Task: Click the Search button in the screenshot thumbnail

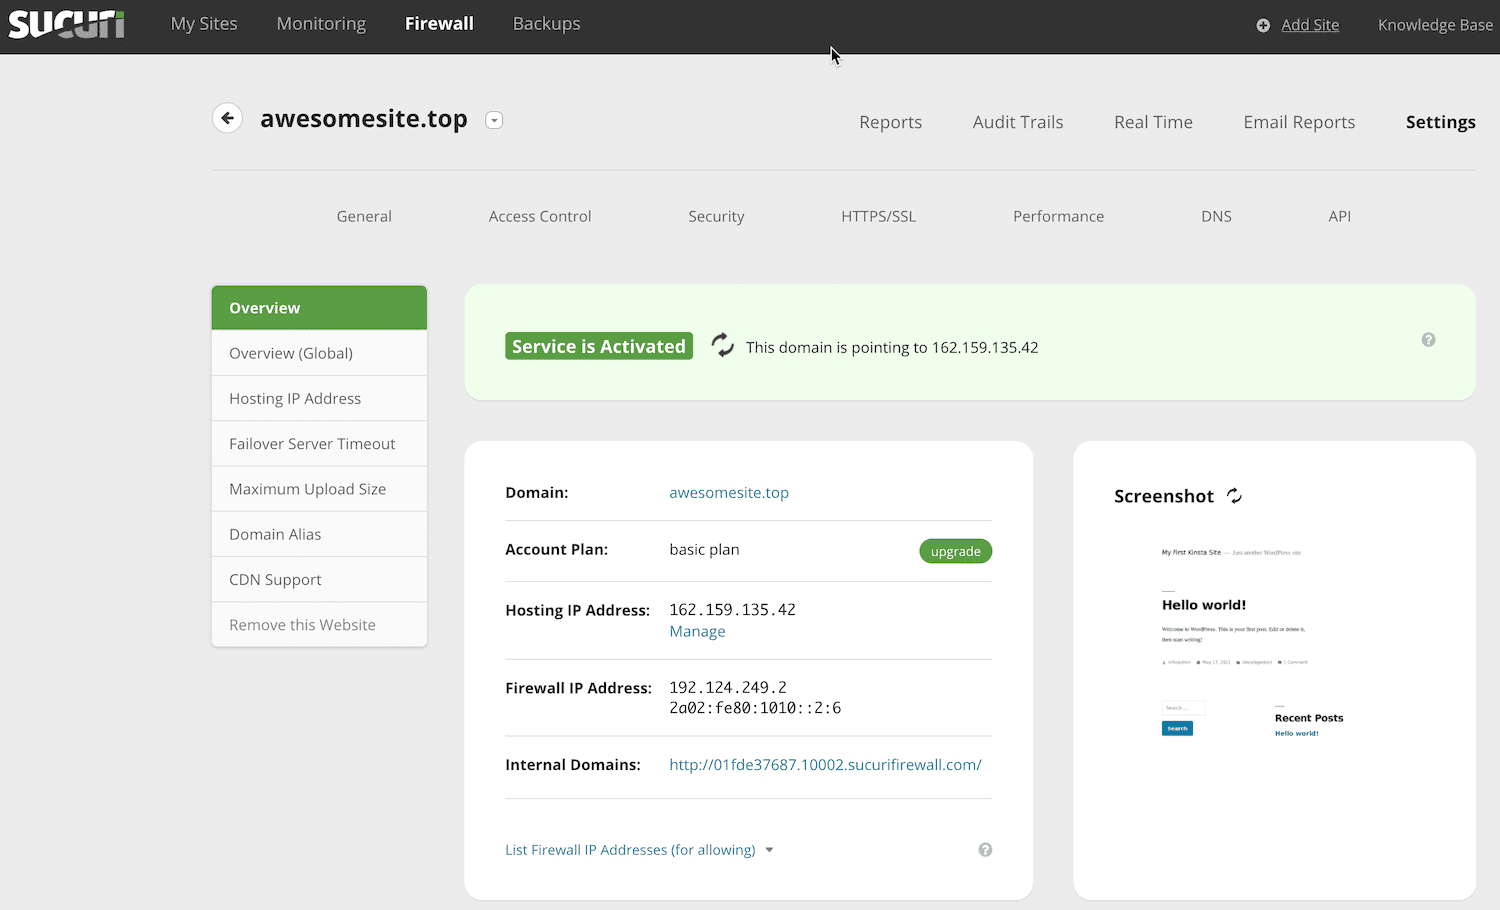Action: coord(1177,728)
